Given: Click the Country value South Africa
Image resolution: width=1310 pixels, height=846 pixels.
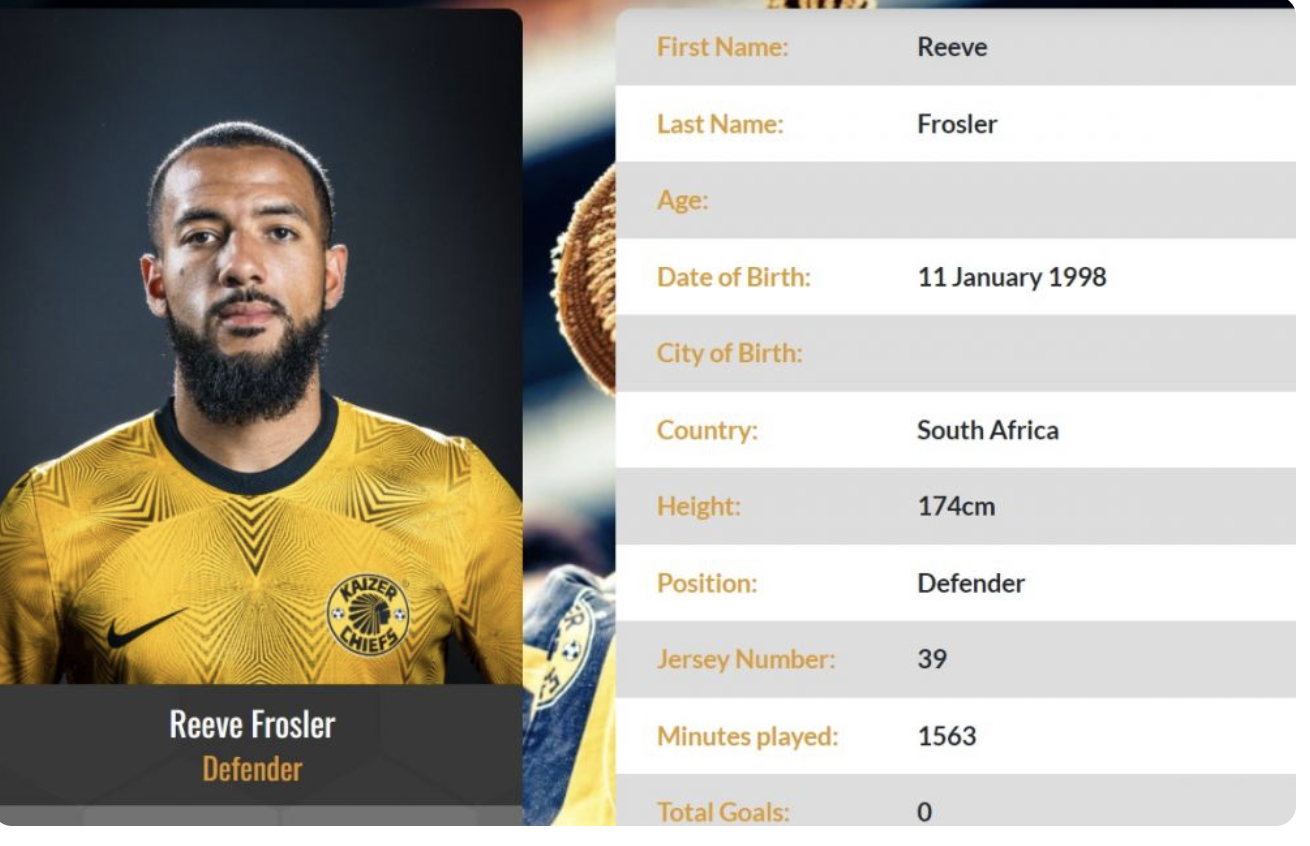Looking at the screenshot, I should 987,430.
